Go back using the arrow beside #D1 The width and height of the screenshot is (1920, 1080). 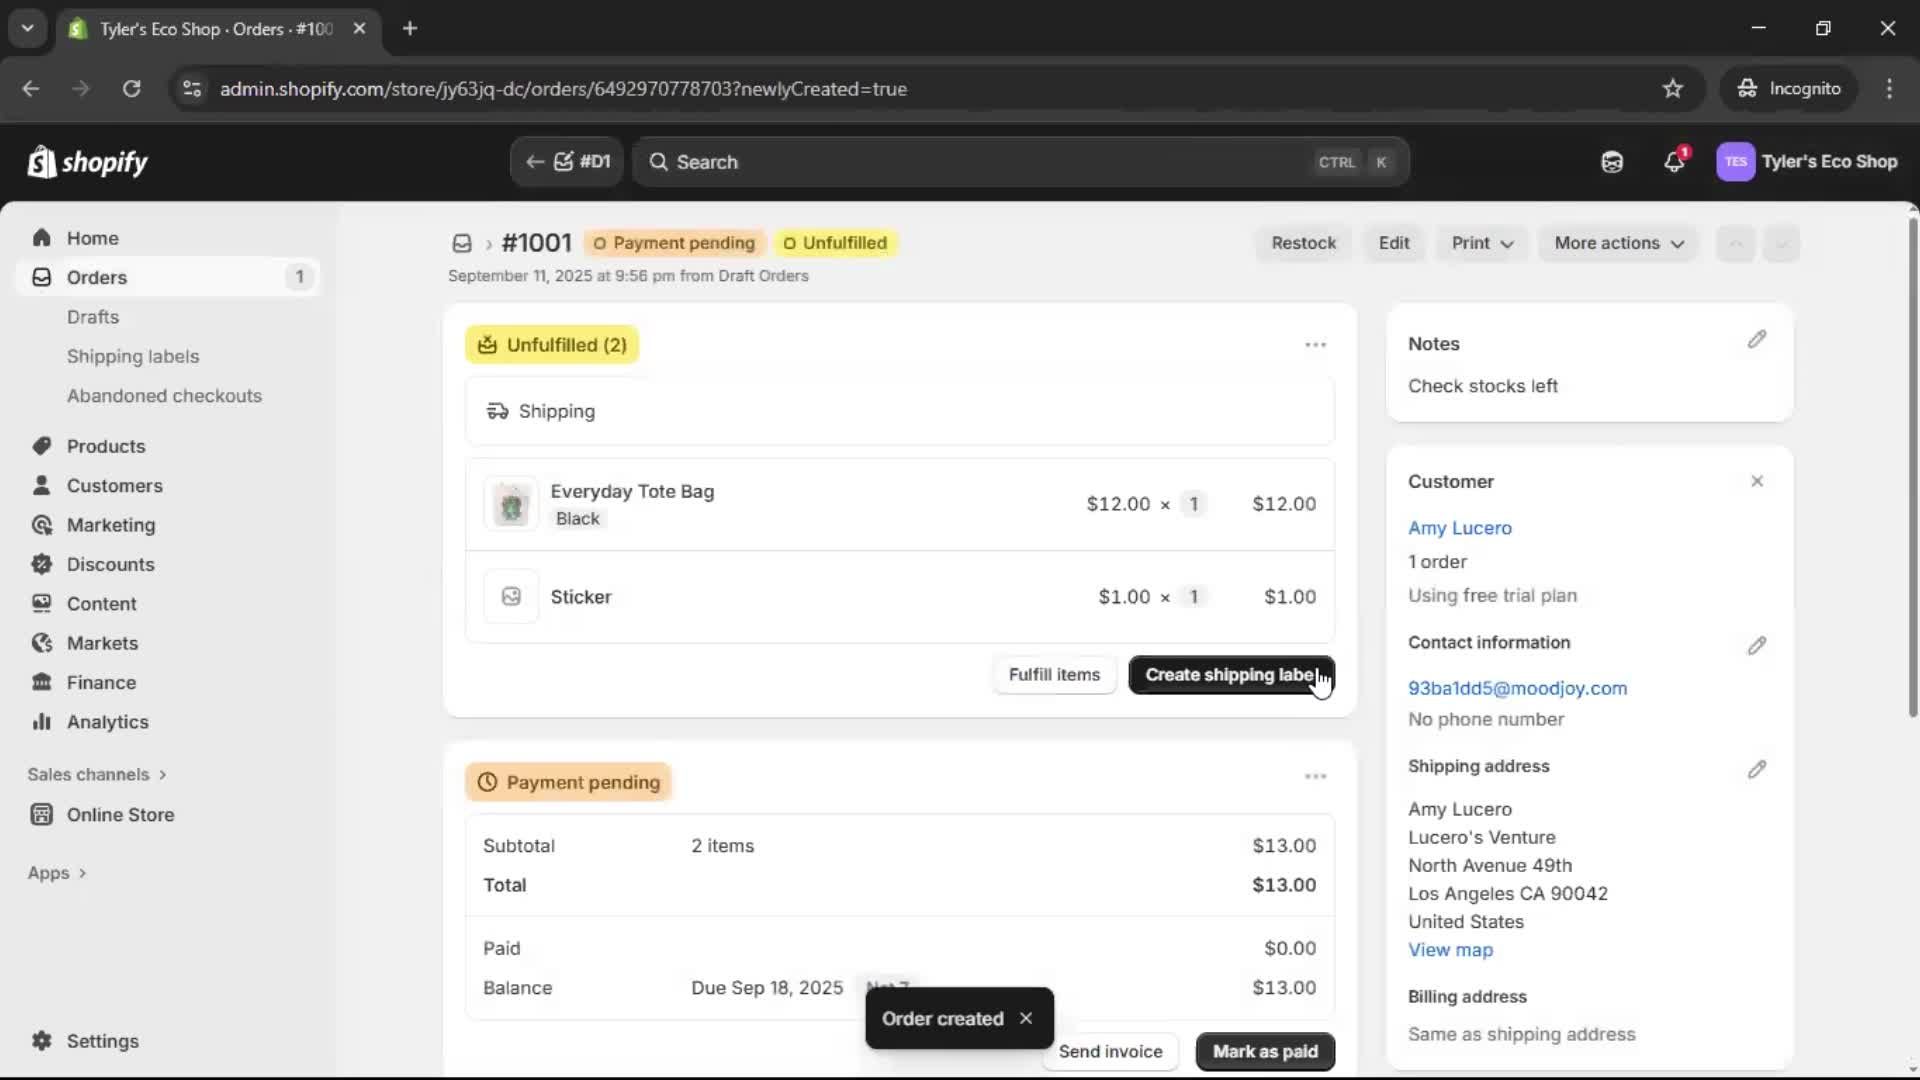[x=536, y=161]
